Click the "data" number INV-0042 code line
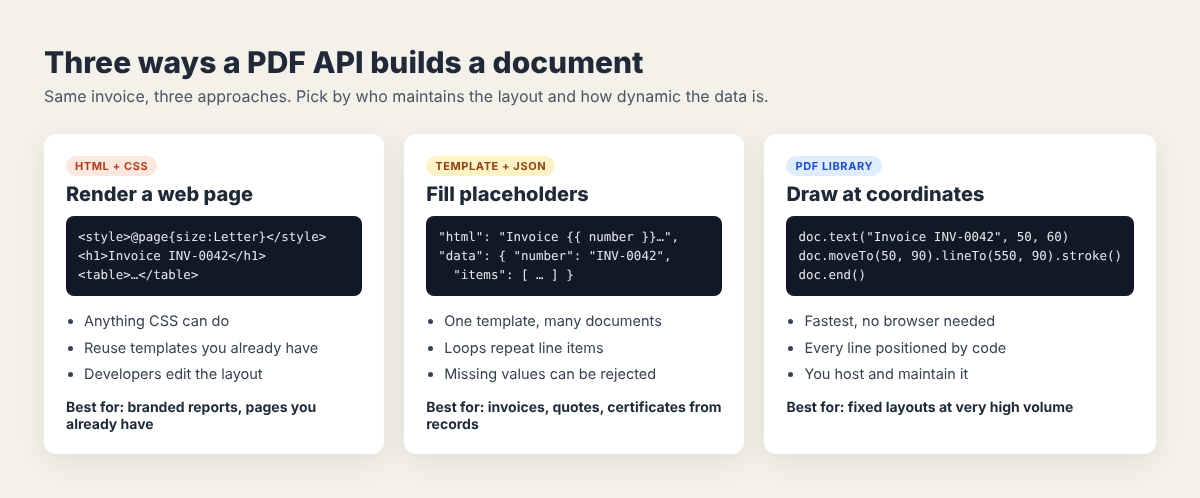The height and width of the screenshot is (498, 1200). click(x=555, y=256)
